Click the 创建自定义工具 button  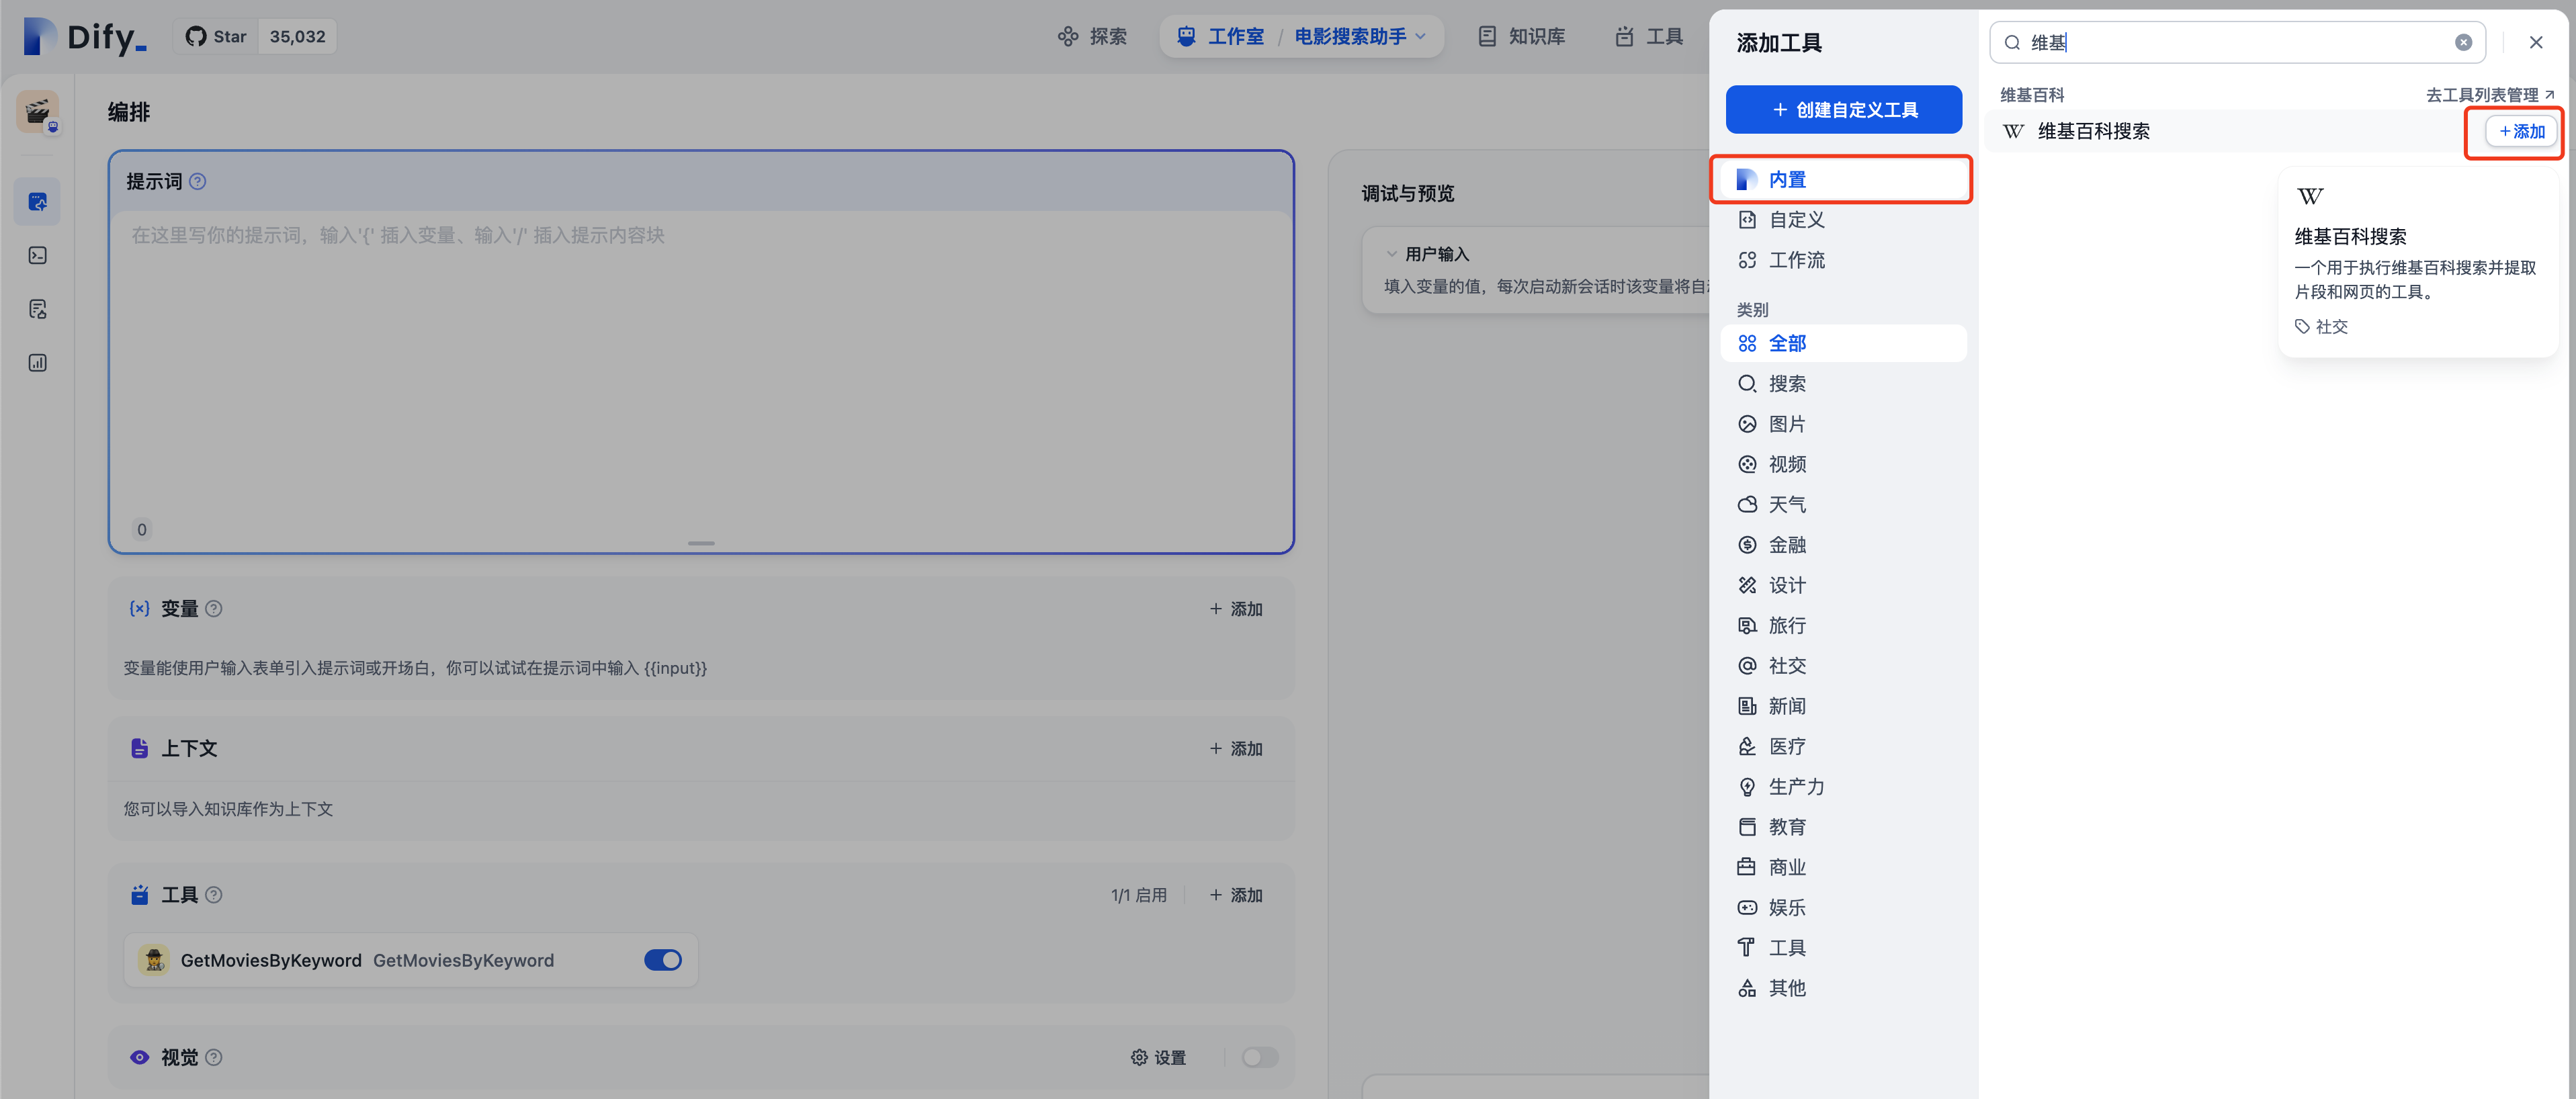1843,110
